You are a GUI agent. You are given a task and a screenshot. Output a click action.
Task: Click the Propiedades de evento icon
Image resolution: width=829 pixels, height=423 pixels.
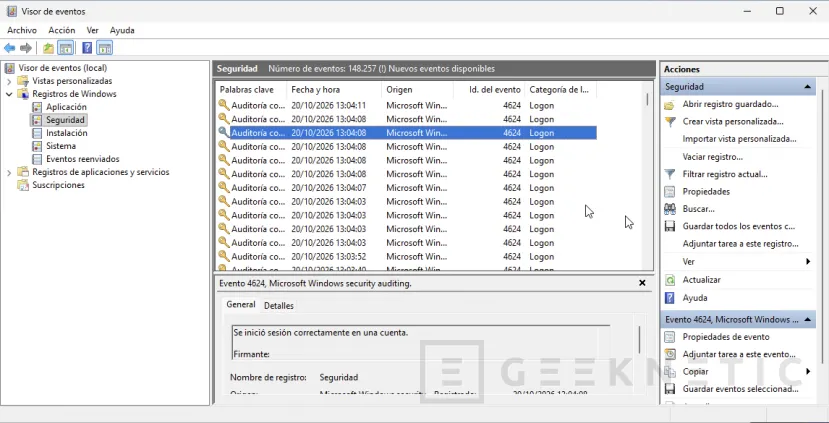pyautogui.click(x=669, y=337)
